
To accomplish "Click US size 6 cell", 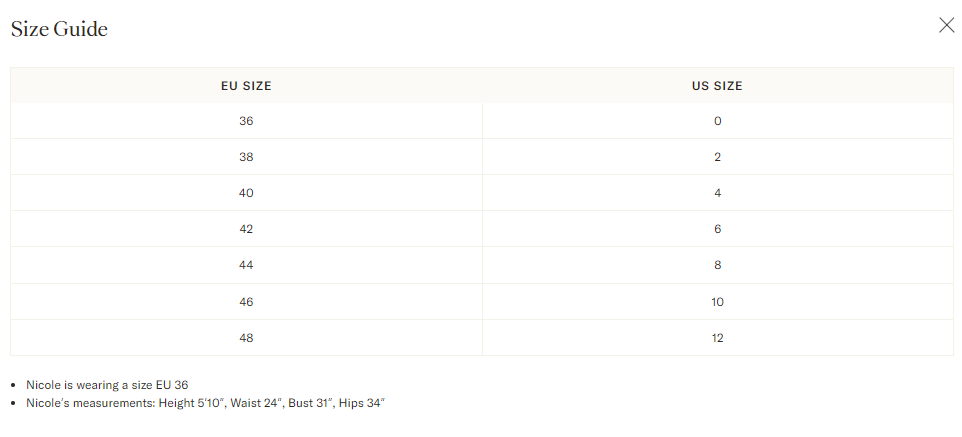I will pos(717,229).
